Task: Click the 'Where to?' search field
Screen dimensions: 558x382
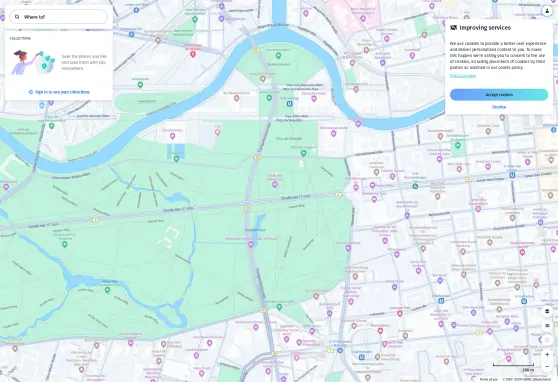Action: pyautogui.click(x=58, y=17)
